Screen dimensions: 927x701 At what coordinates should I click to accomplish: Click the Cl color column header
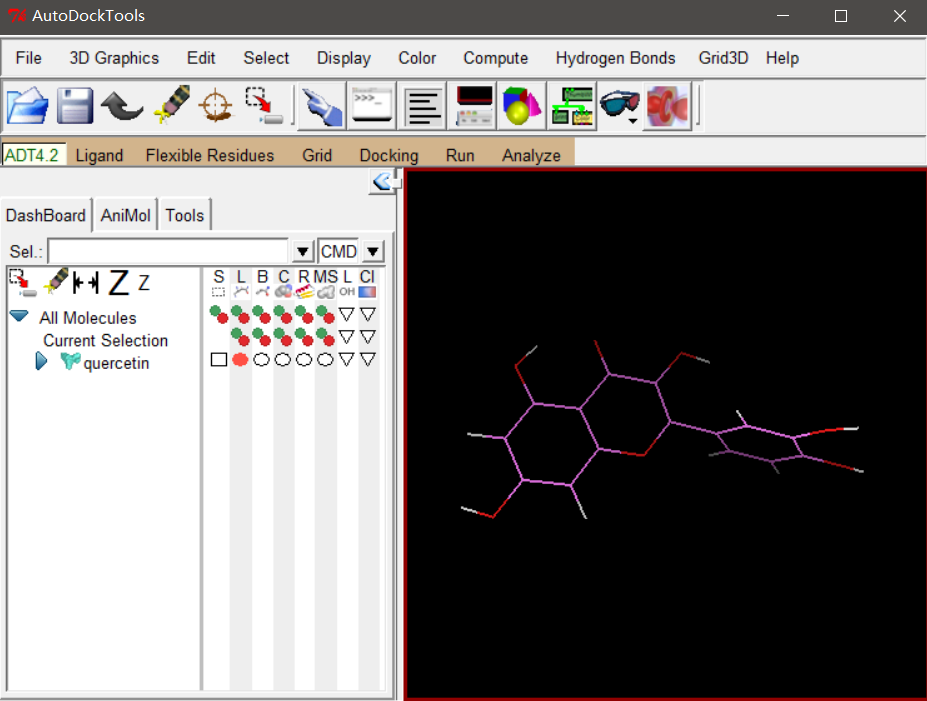(367, 283)
